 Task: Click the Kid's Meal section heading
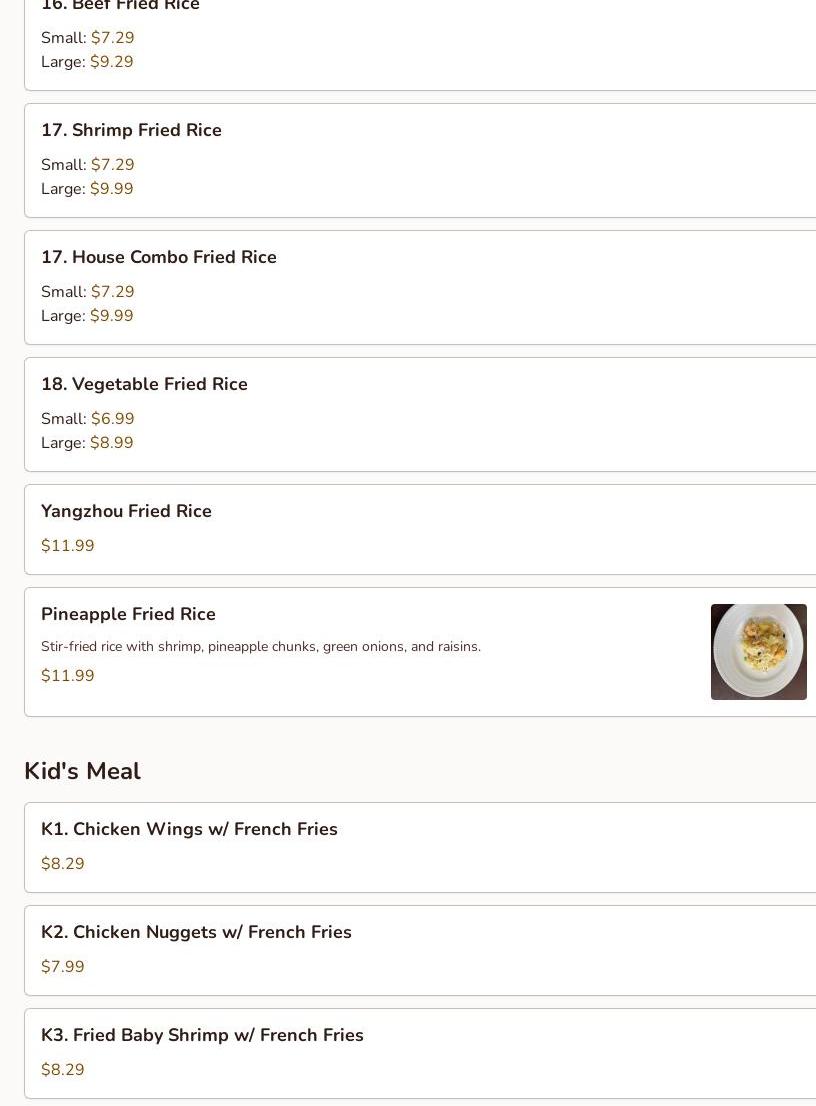[83, 771]
